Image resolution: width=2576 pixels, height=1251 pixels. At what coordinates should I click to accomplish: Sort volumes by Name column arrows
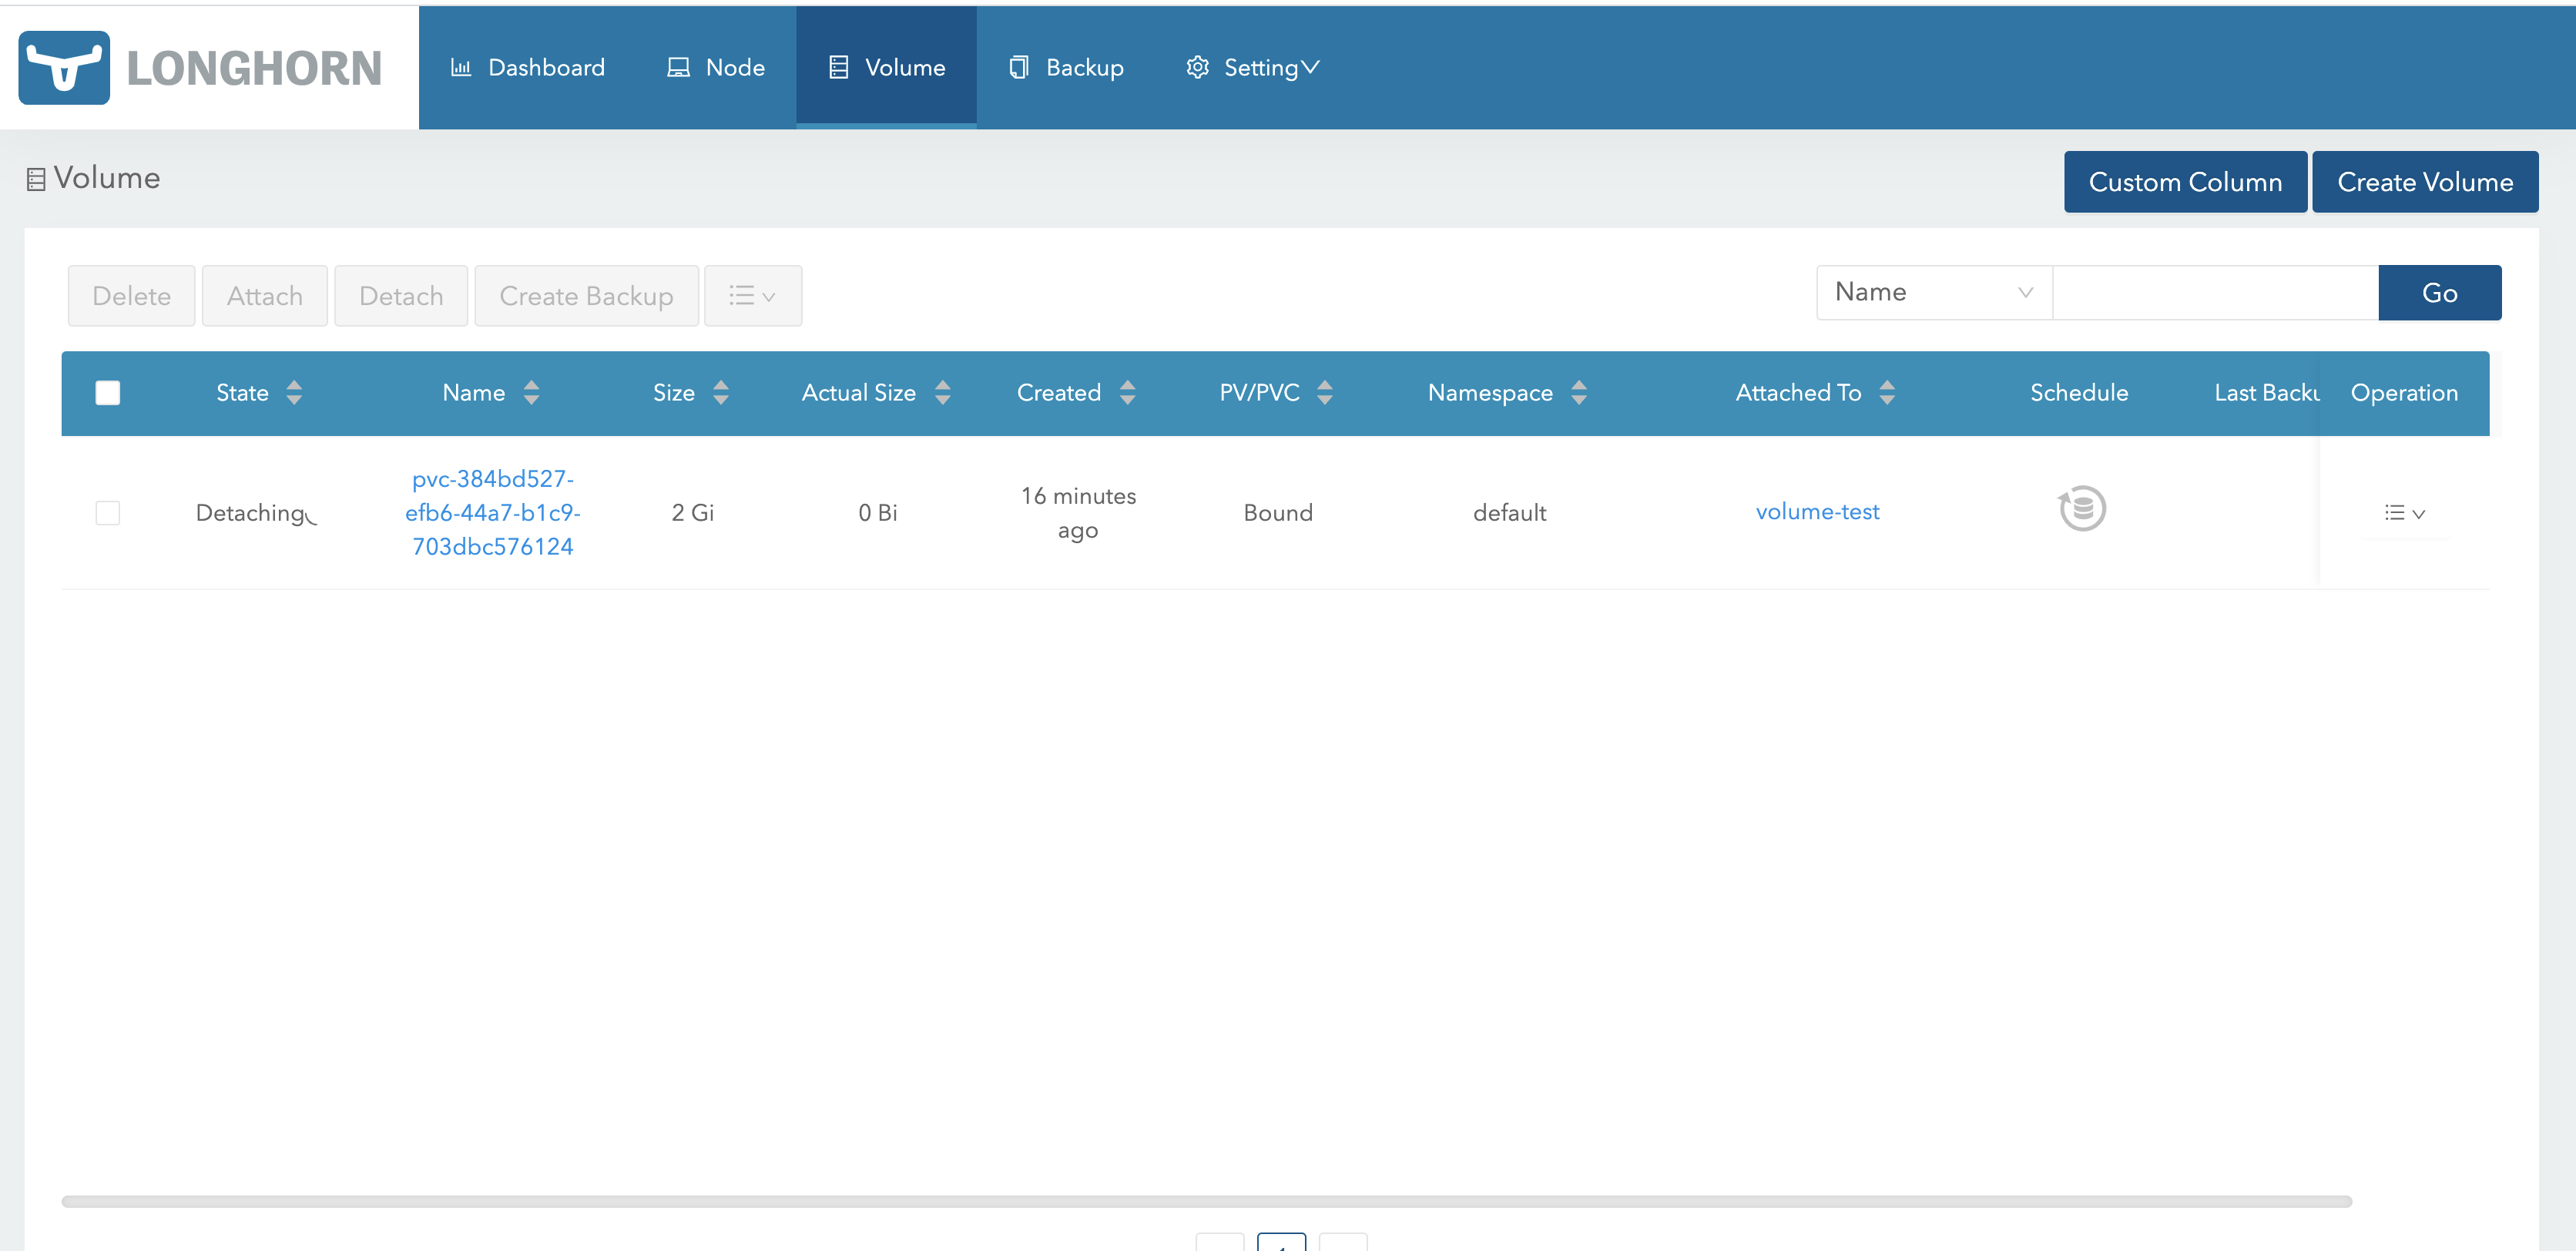tap(531, 393)
